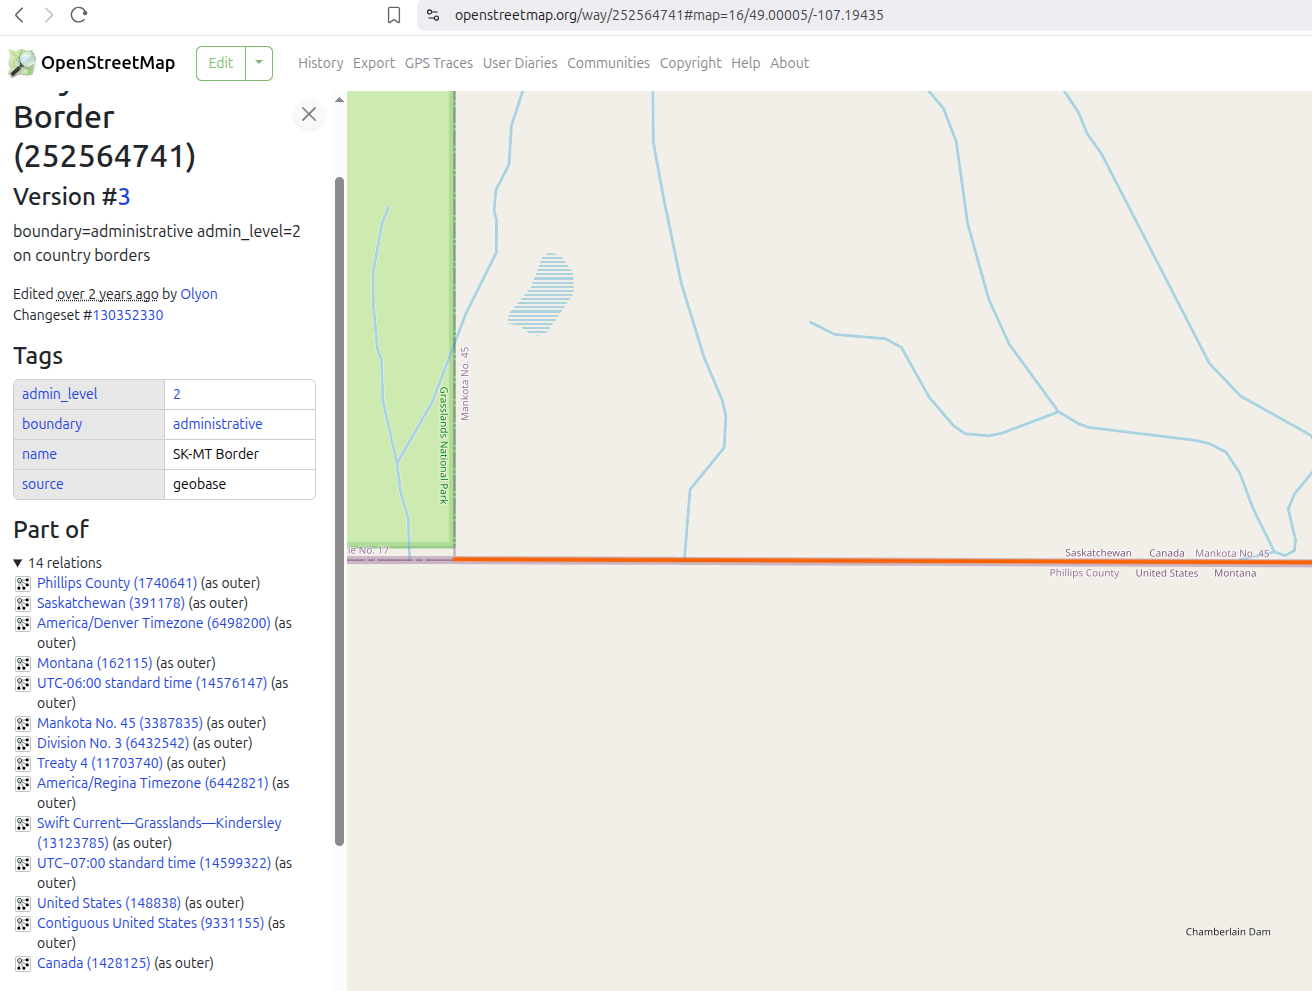Click relation icon beside Division No. 3
1312x991 pixels.
23,743
